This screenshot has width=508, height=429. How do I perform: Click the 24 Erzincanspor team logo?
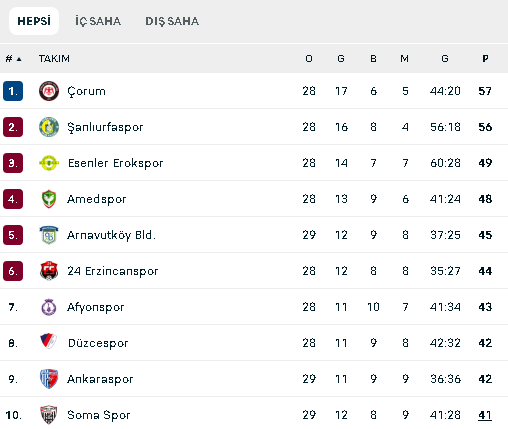pos(49,271)
